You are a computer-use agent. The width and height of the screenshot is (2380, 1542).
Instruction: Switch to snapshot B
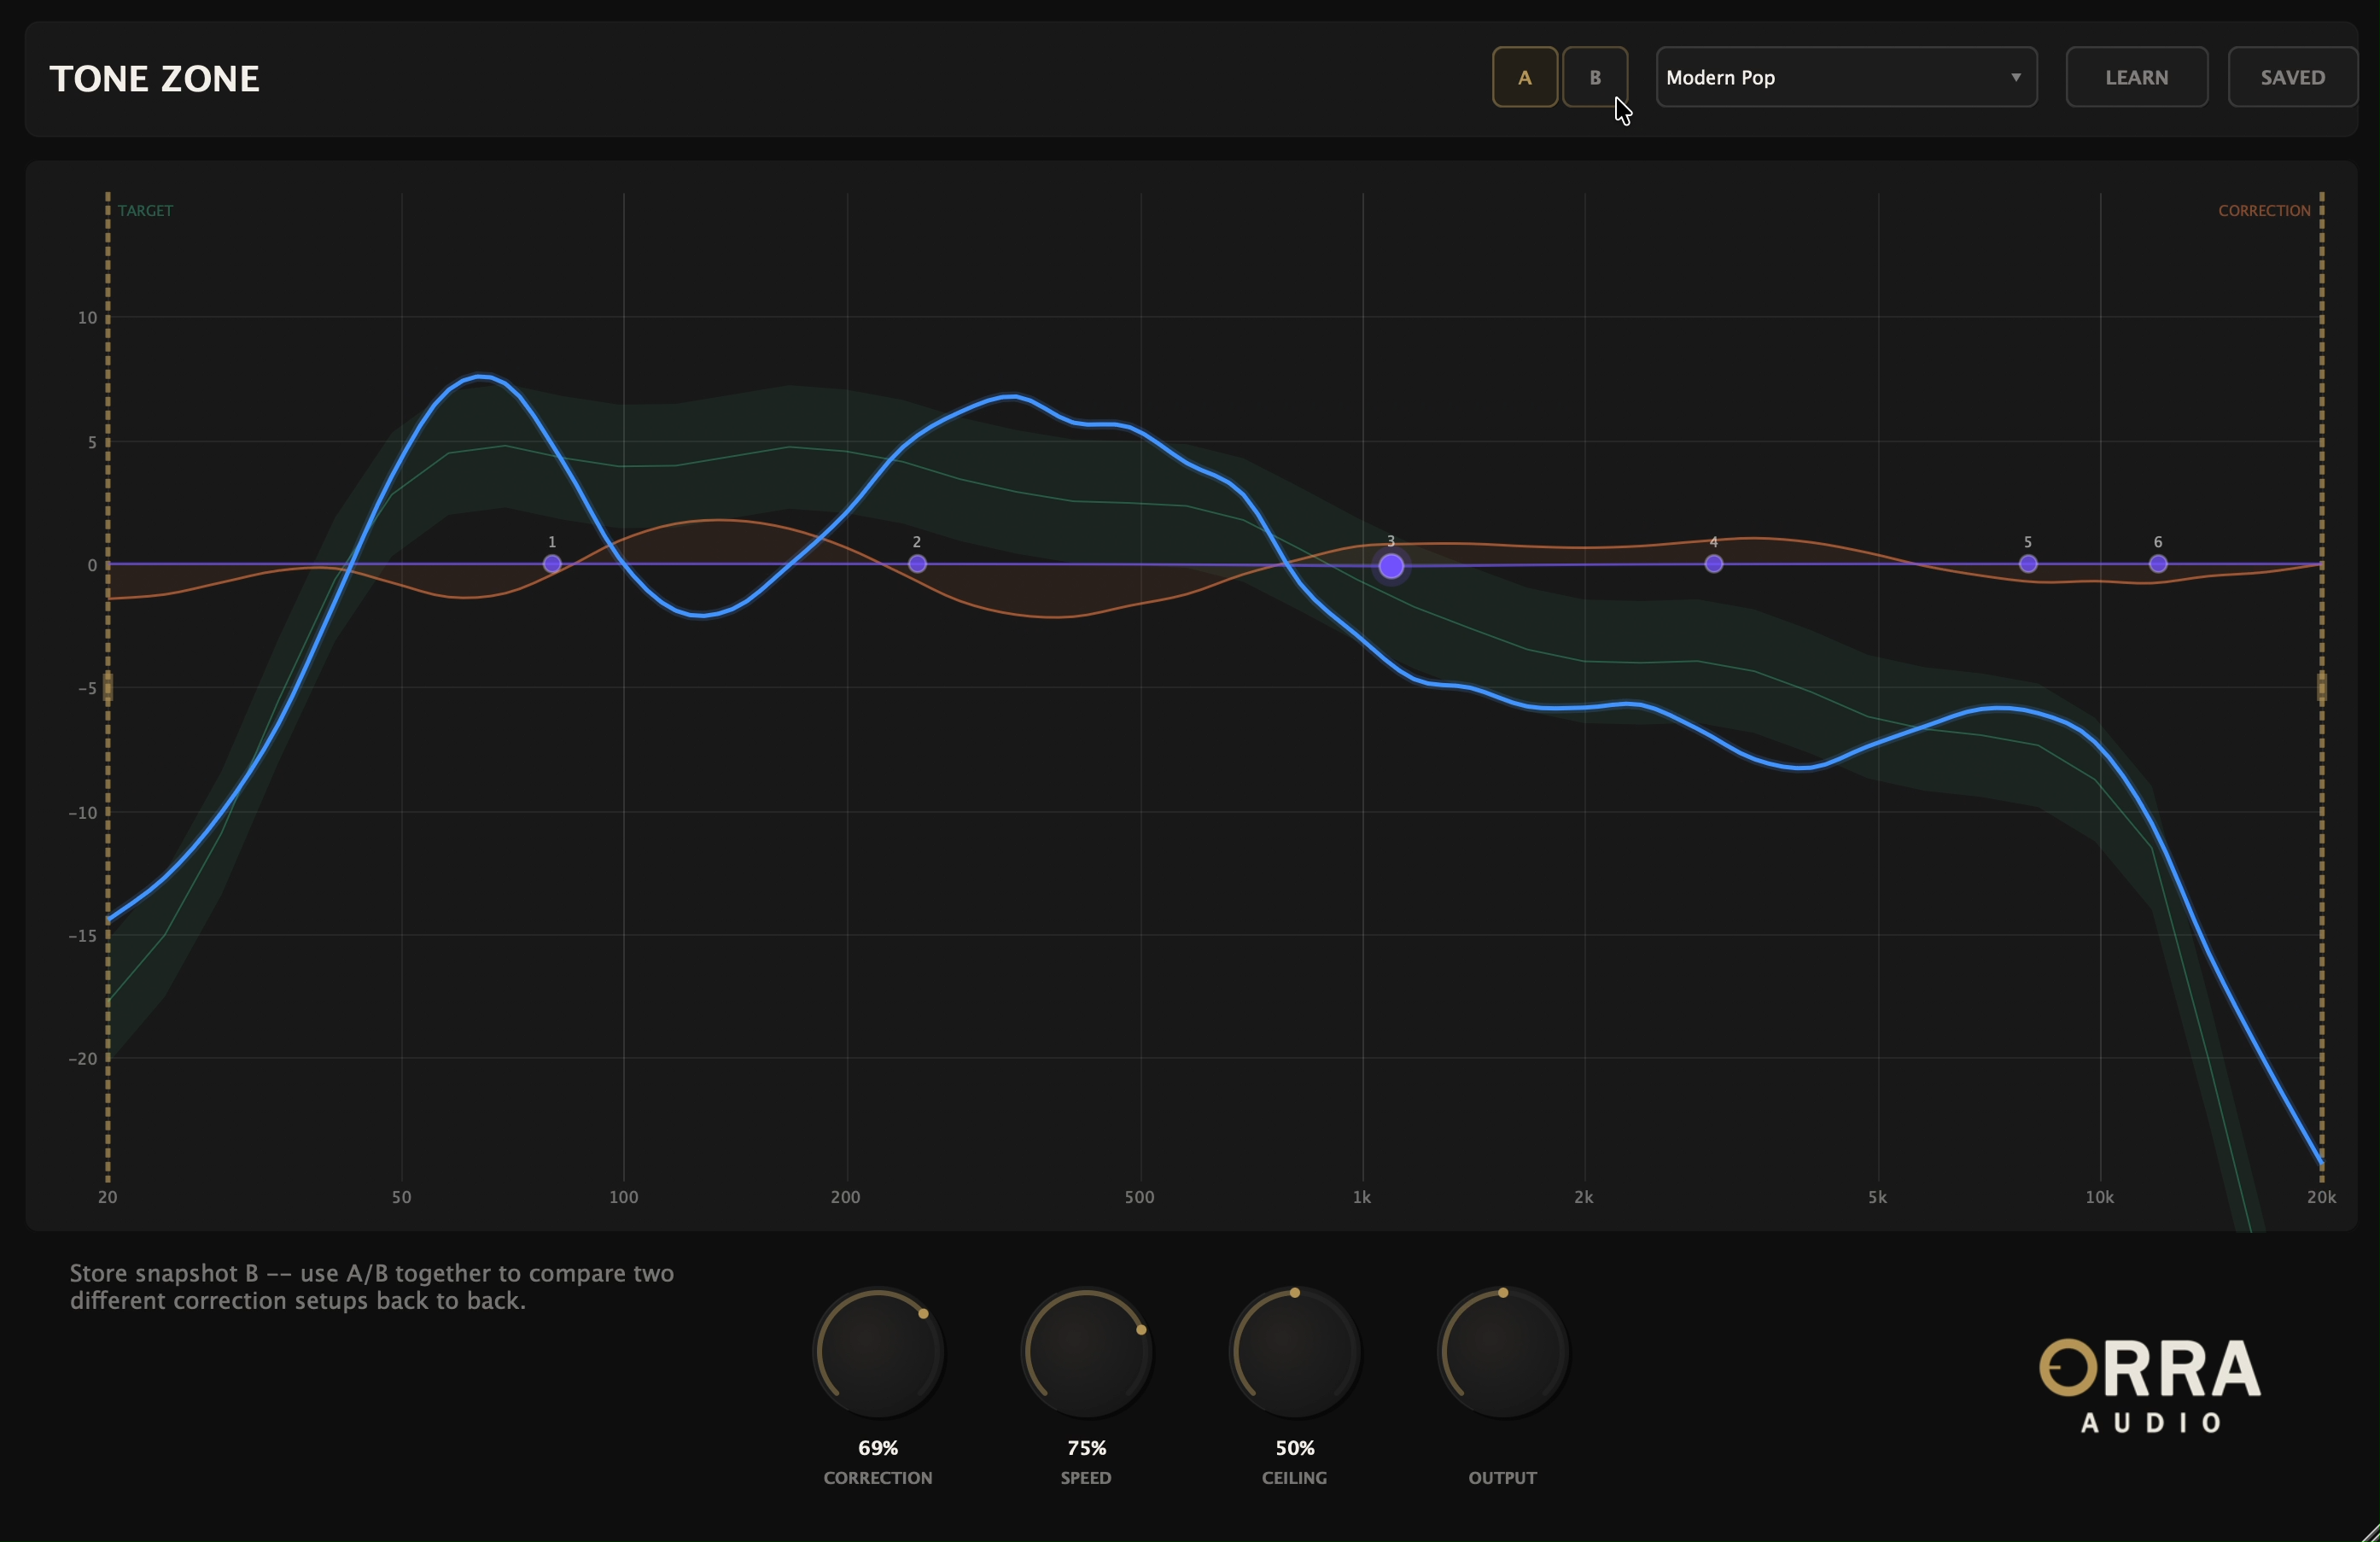click(x=1595, y=77)
